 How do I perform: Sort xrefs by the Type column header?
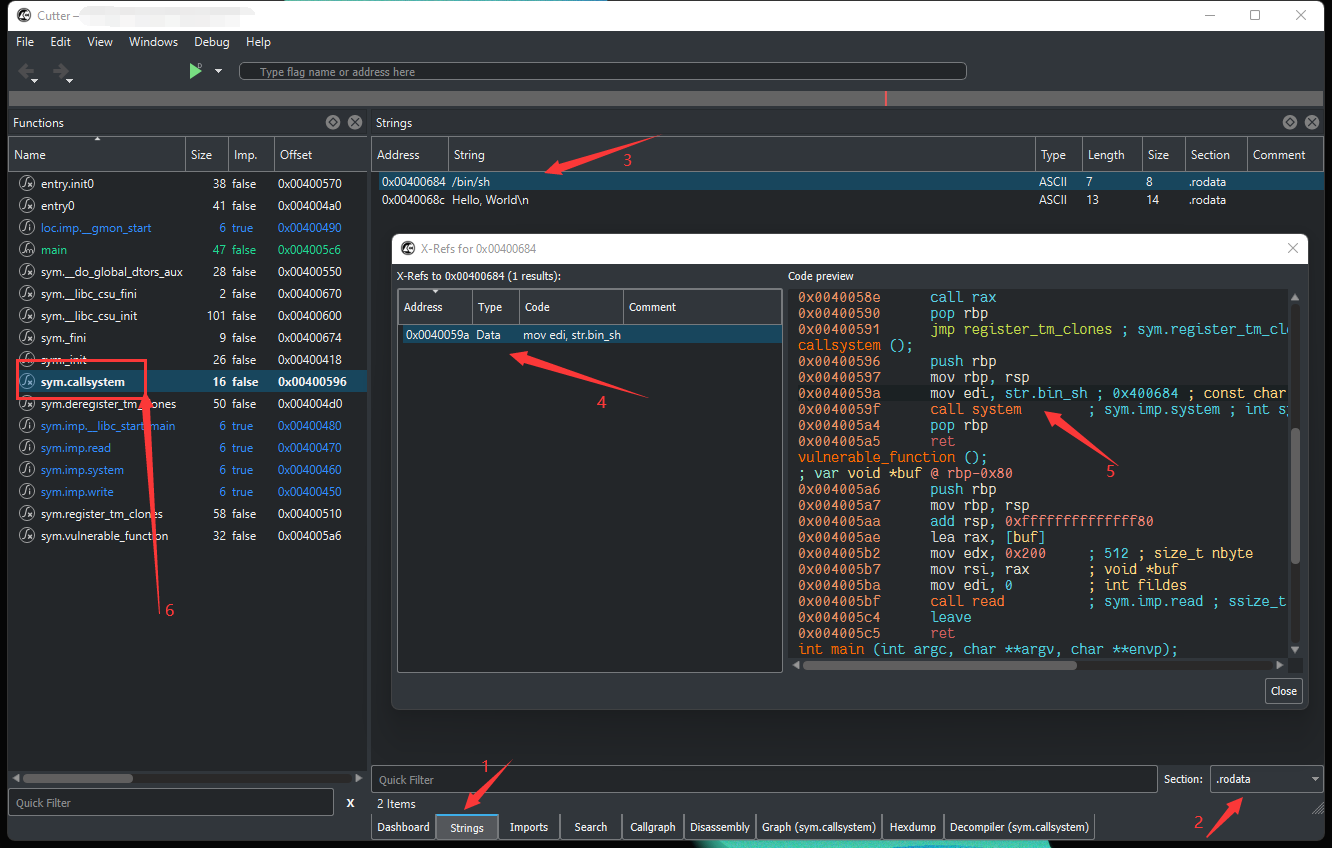point(496,307)
